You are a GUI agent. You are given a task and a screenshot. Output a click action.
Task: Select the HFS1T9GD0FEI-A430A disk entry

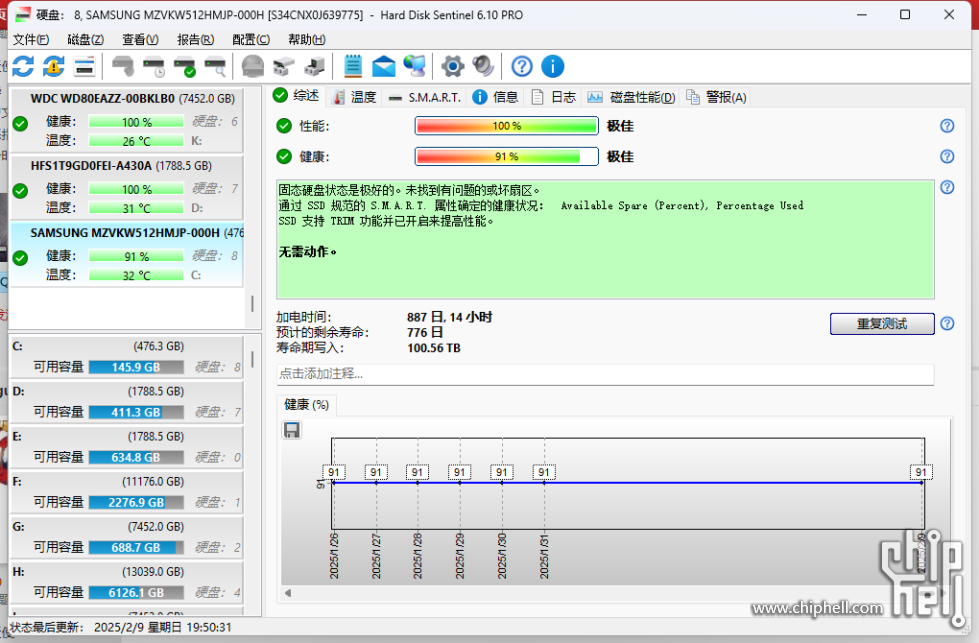click(127, 187)
